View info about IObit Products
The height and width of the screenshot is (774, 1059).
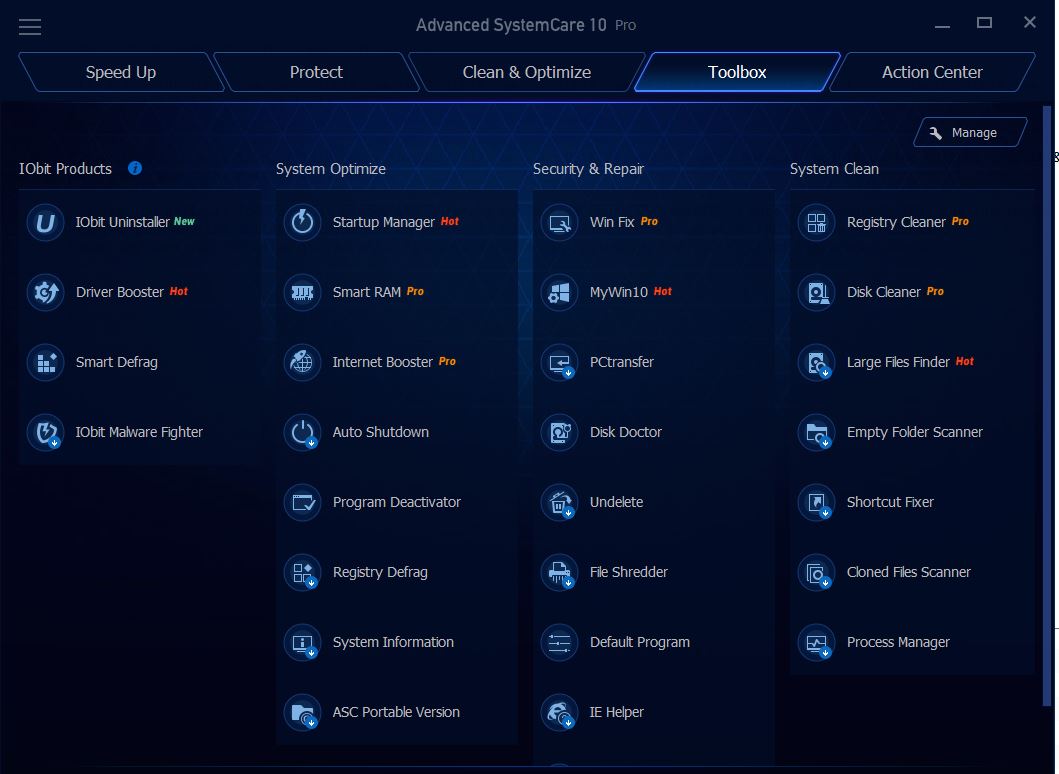click(x=135, y=168)
